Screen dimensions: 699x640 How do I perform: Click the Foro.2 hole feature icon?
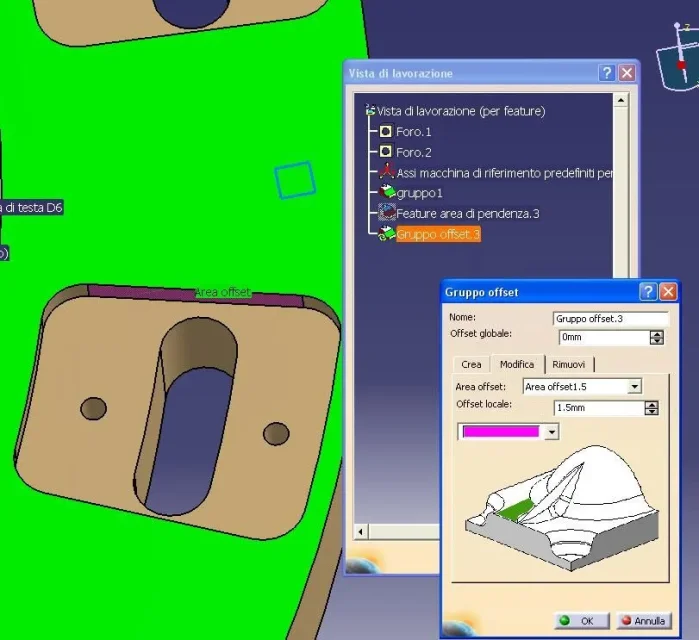386,152
